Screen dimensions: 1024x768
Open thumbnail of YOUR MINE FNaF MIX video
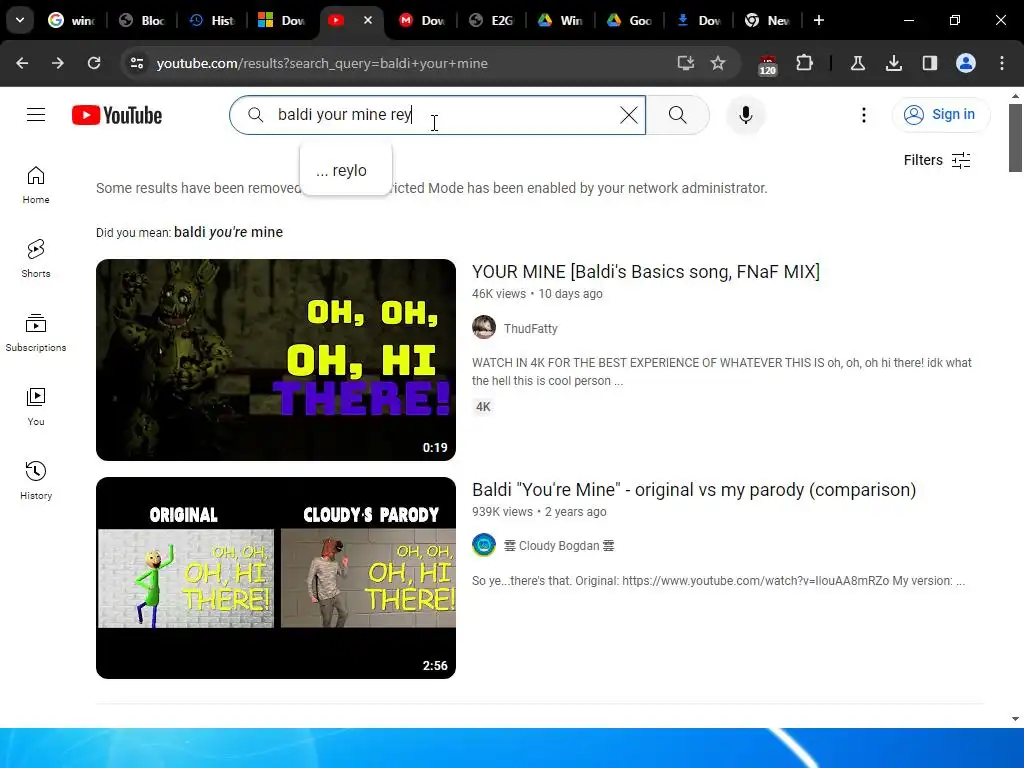(x=276, y=360)
